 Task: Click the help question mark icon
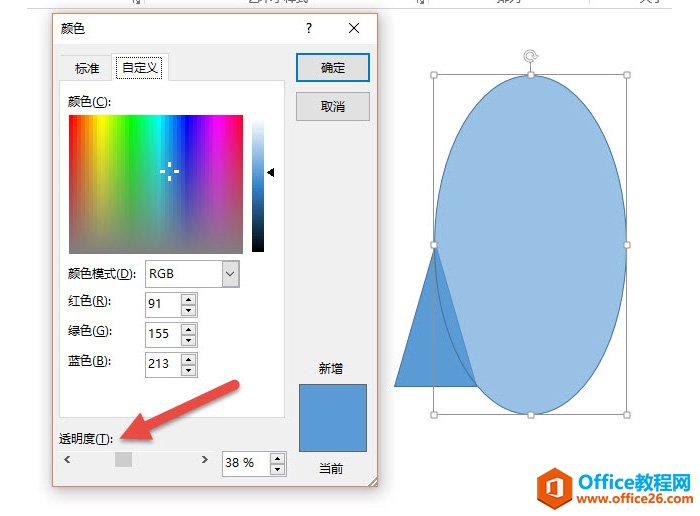[309, 29]
